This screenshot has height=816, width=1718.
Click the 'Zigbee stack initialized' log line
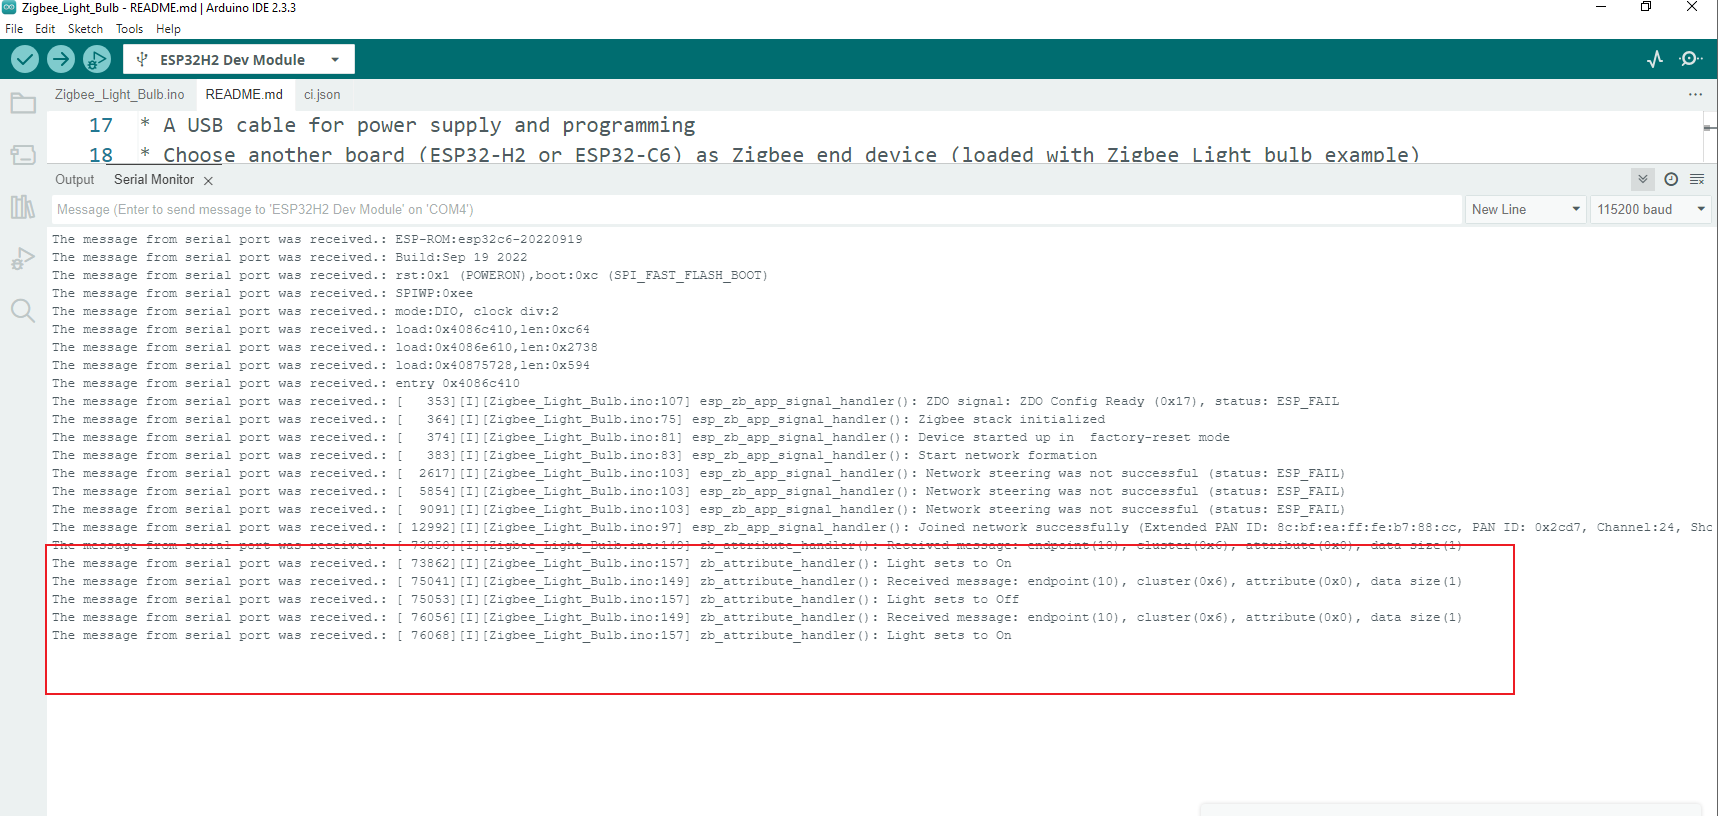578,419
